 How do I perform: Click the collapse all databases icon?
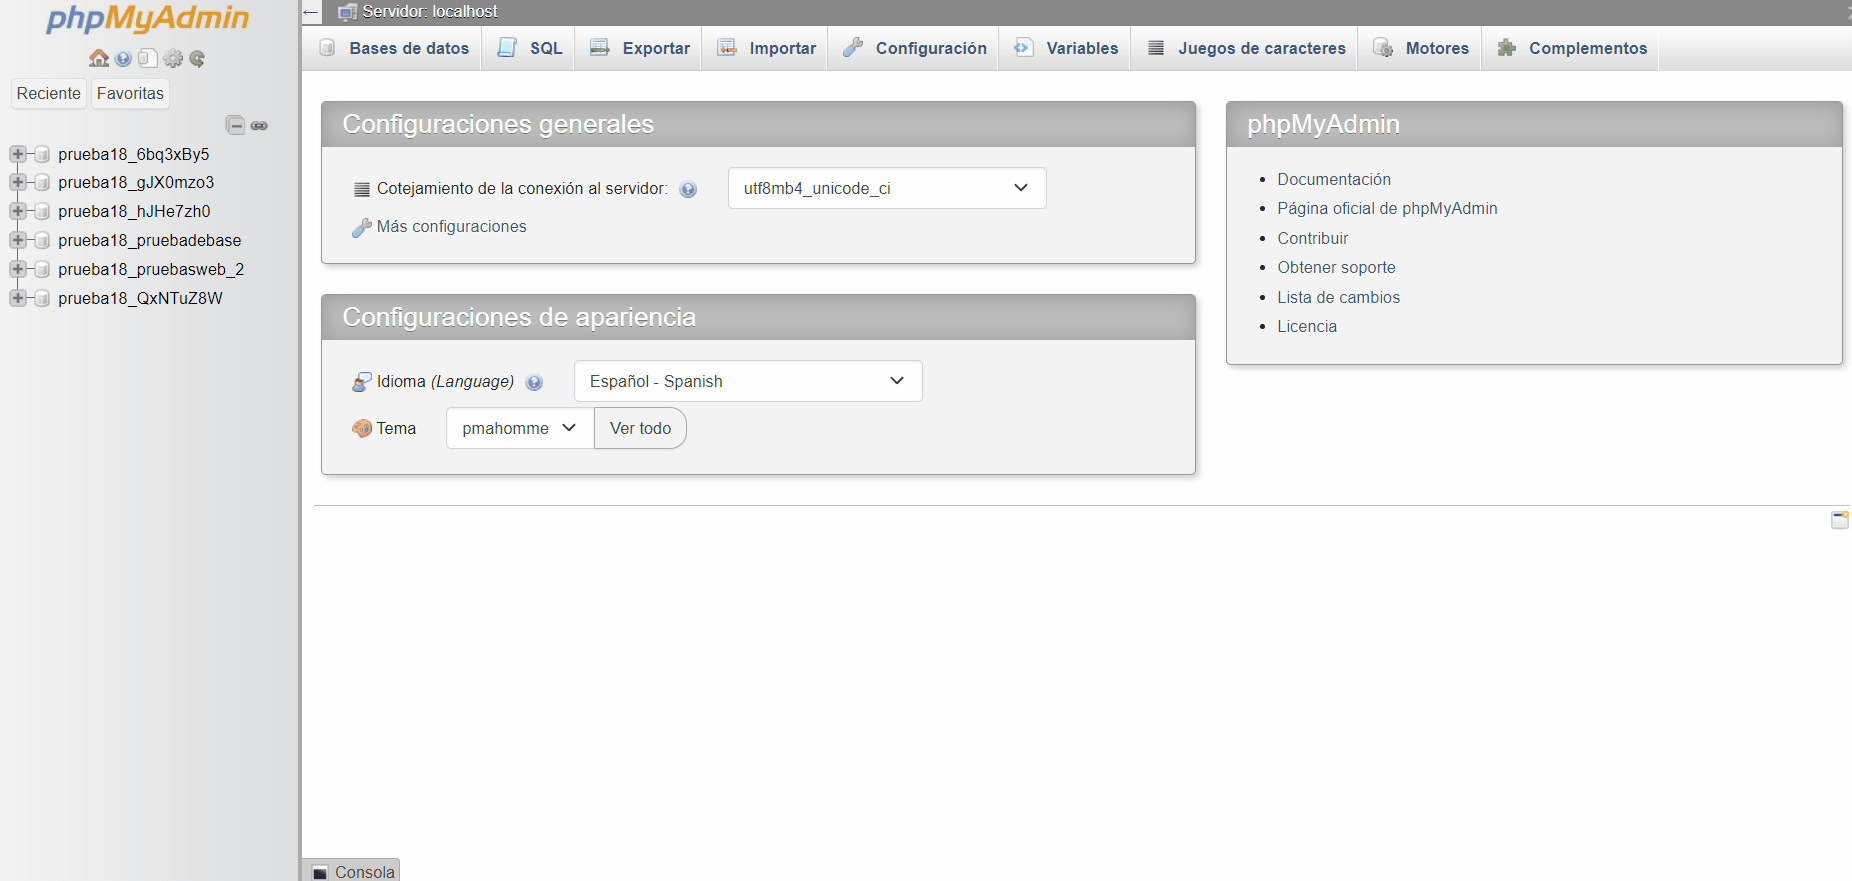click(x=235, y=125)
